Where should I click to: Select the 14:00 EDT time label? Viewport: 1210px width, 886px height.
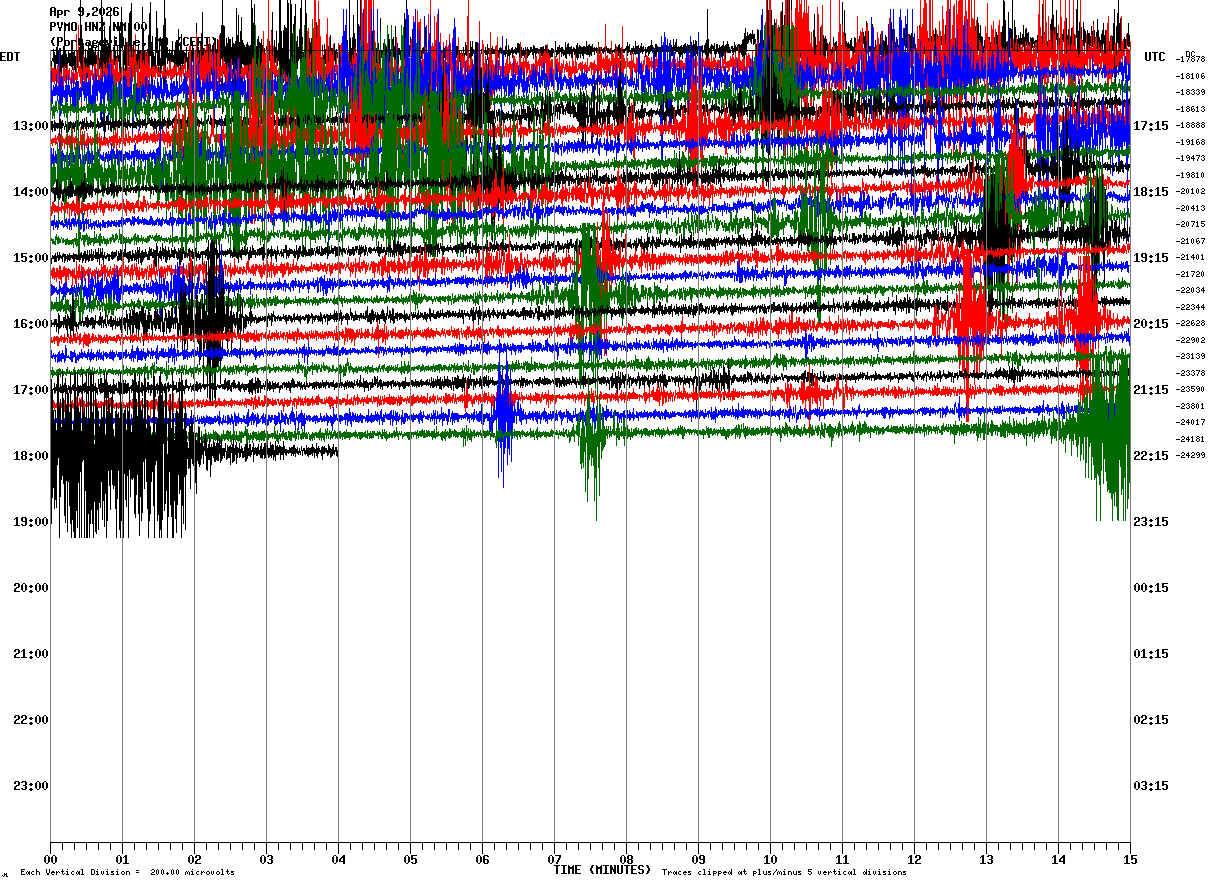(31, 192)
